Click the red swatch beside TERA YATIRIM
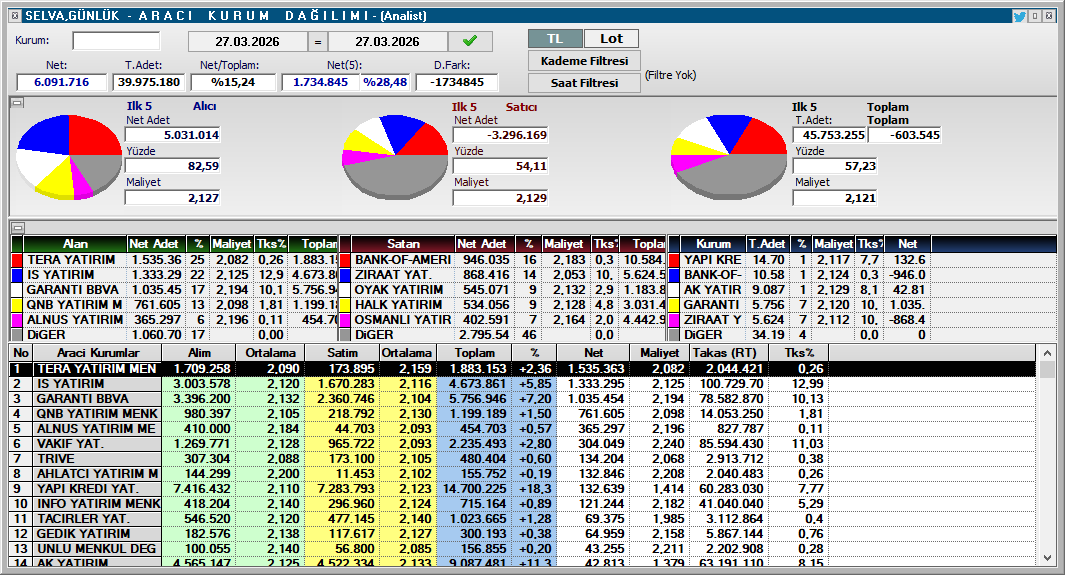The height and width of the screenshot is (575, 1065). pos(16,260)
